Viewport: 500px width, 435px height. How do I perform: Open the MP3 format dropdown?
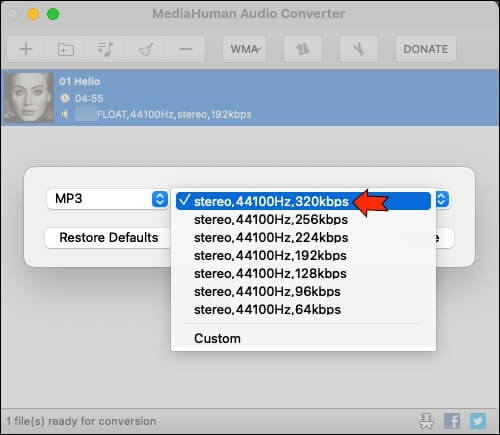[x=107, y=199]
